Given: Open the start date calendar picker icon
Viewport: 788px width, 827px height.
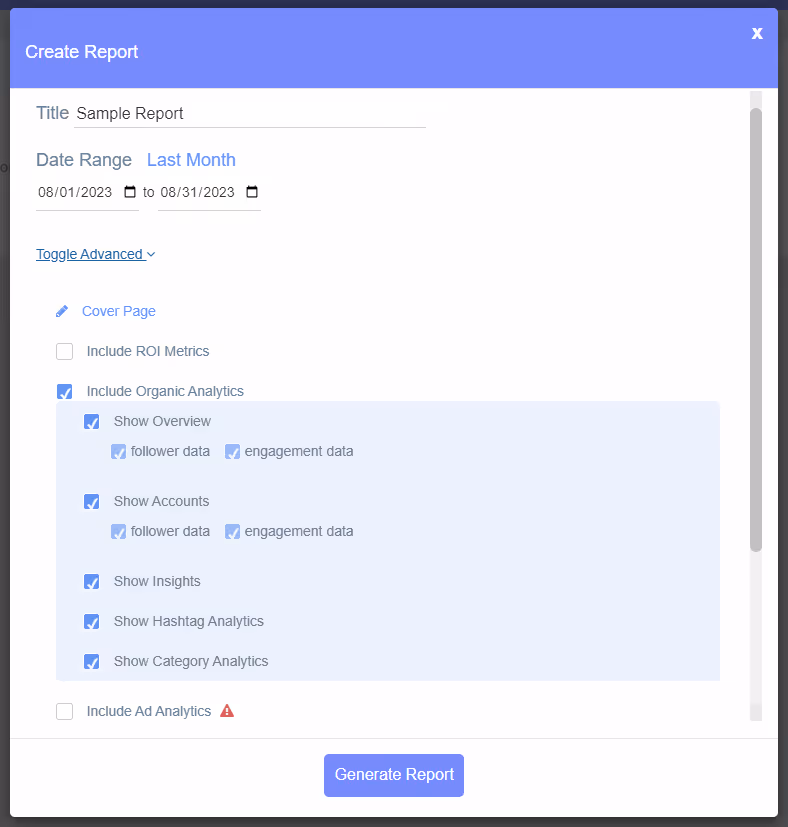Looking at the screenshot, I should [x=130, y=192].
